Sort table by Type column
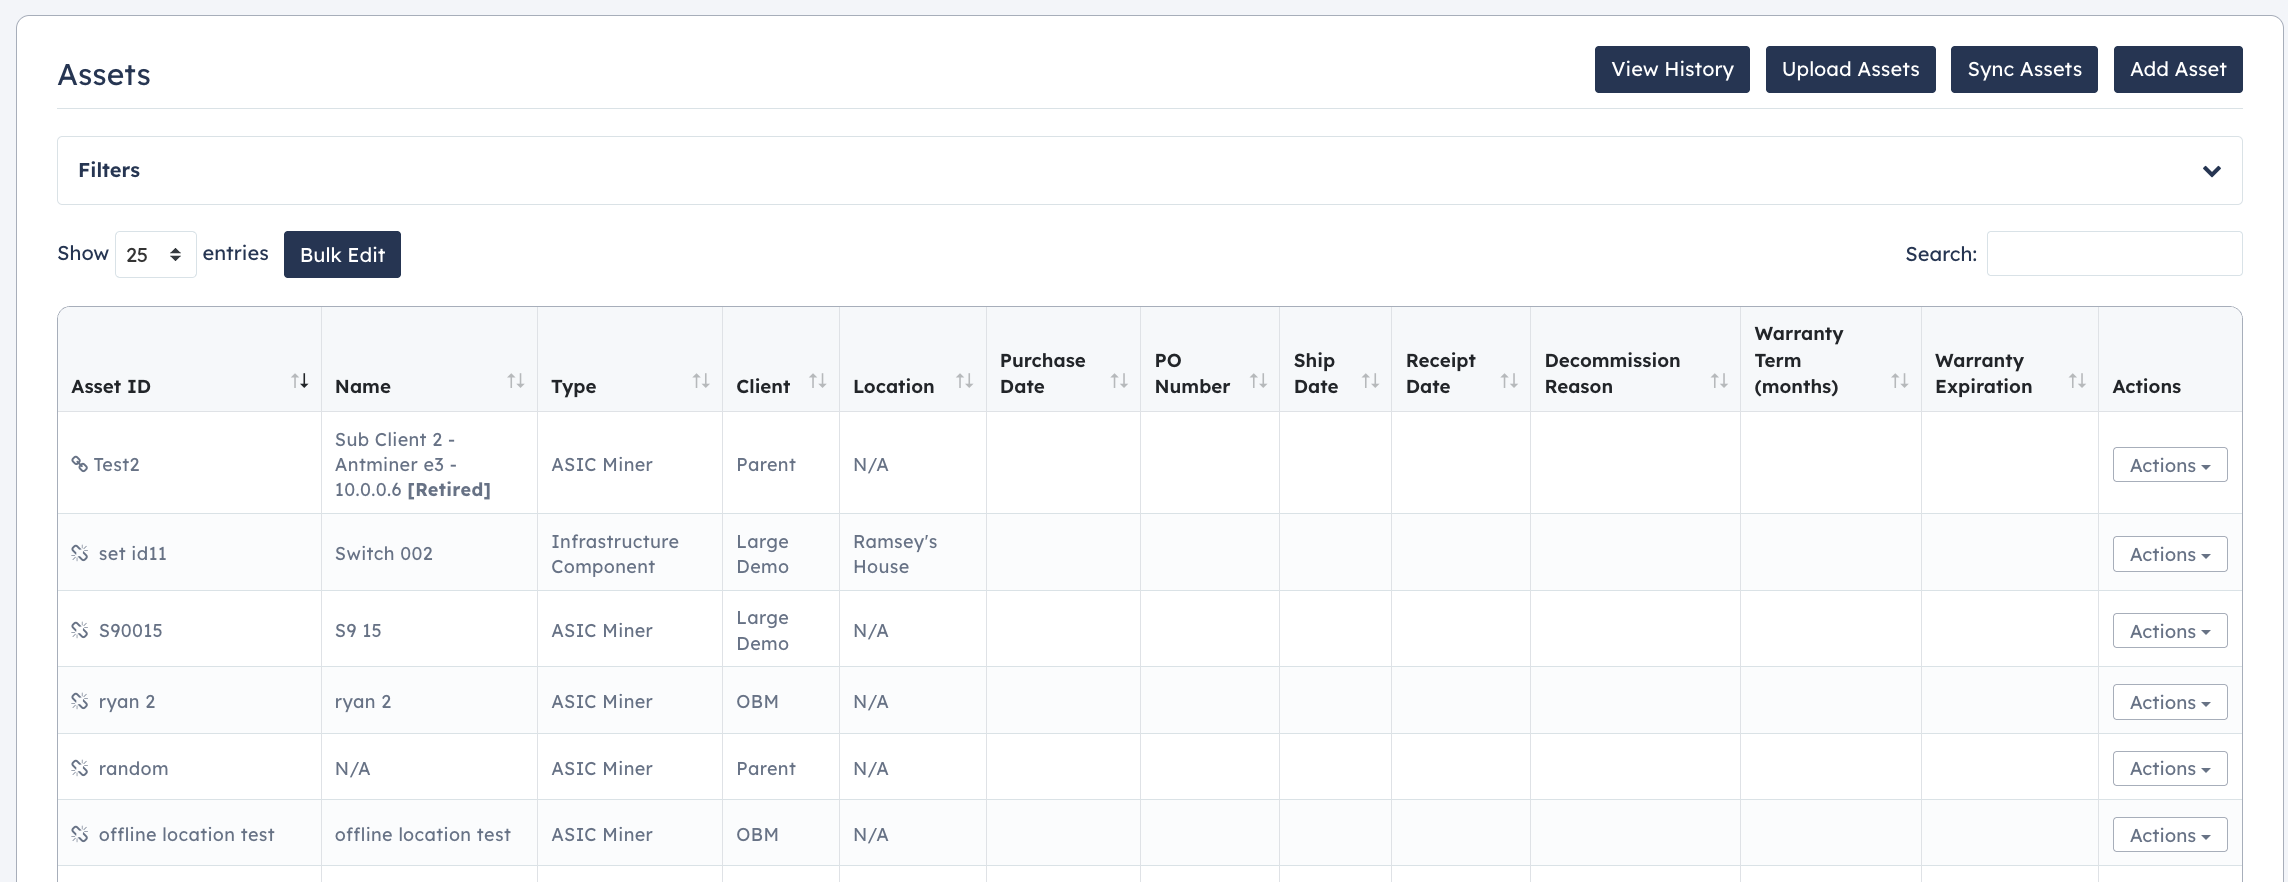 click(x=701, y=381)
